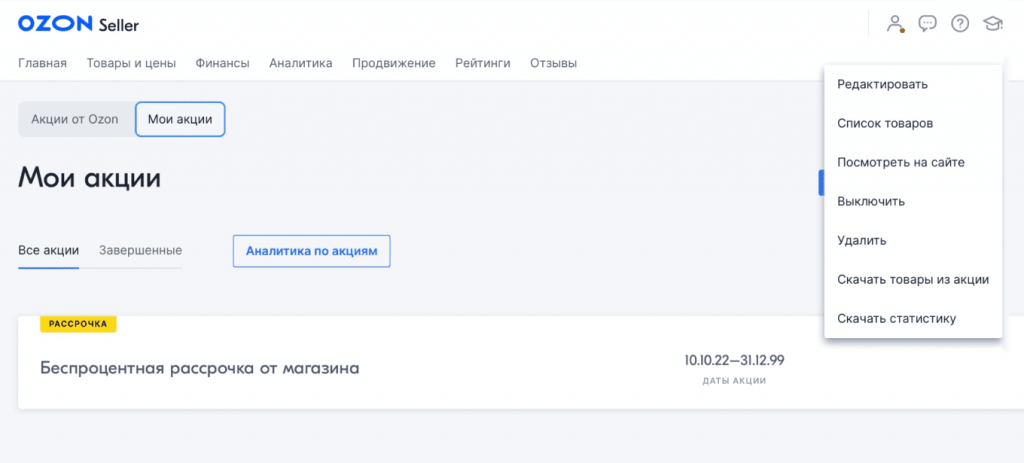This screenshot has height=463, width=1024.
Task: Click the help question mark icon
Action: [x=960, y=23]
